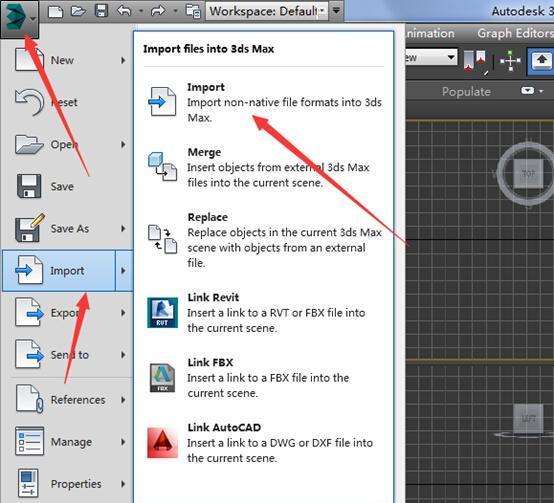Expand the New submenu arrow
This screenshot has height=503, width=554.
[x=123, y=60]
